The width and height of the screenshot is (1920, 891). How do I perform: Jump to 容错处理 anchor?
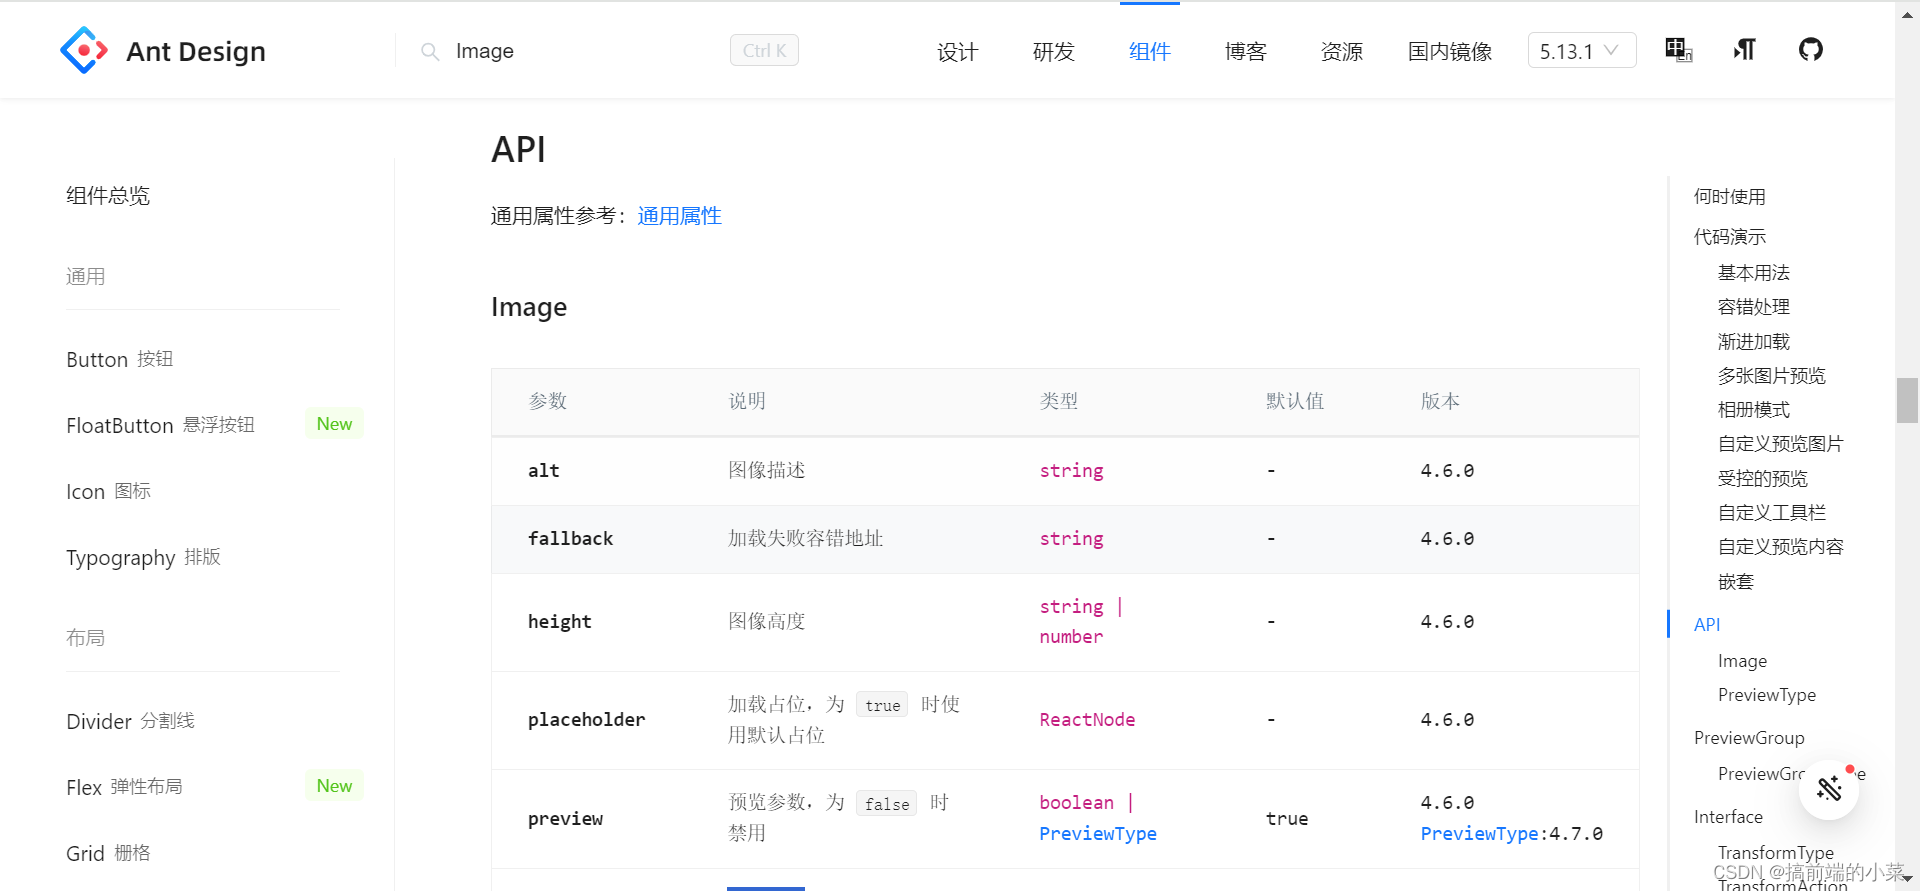(1753, 307)
